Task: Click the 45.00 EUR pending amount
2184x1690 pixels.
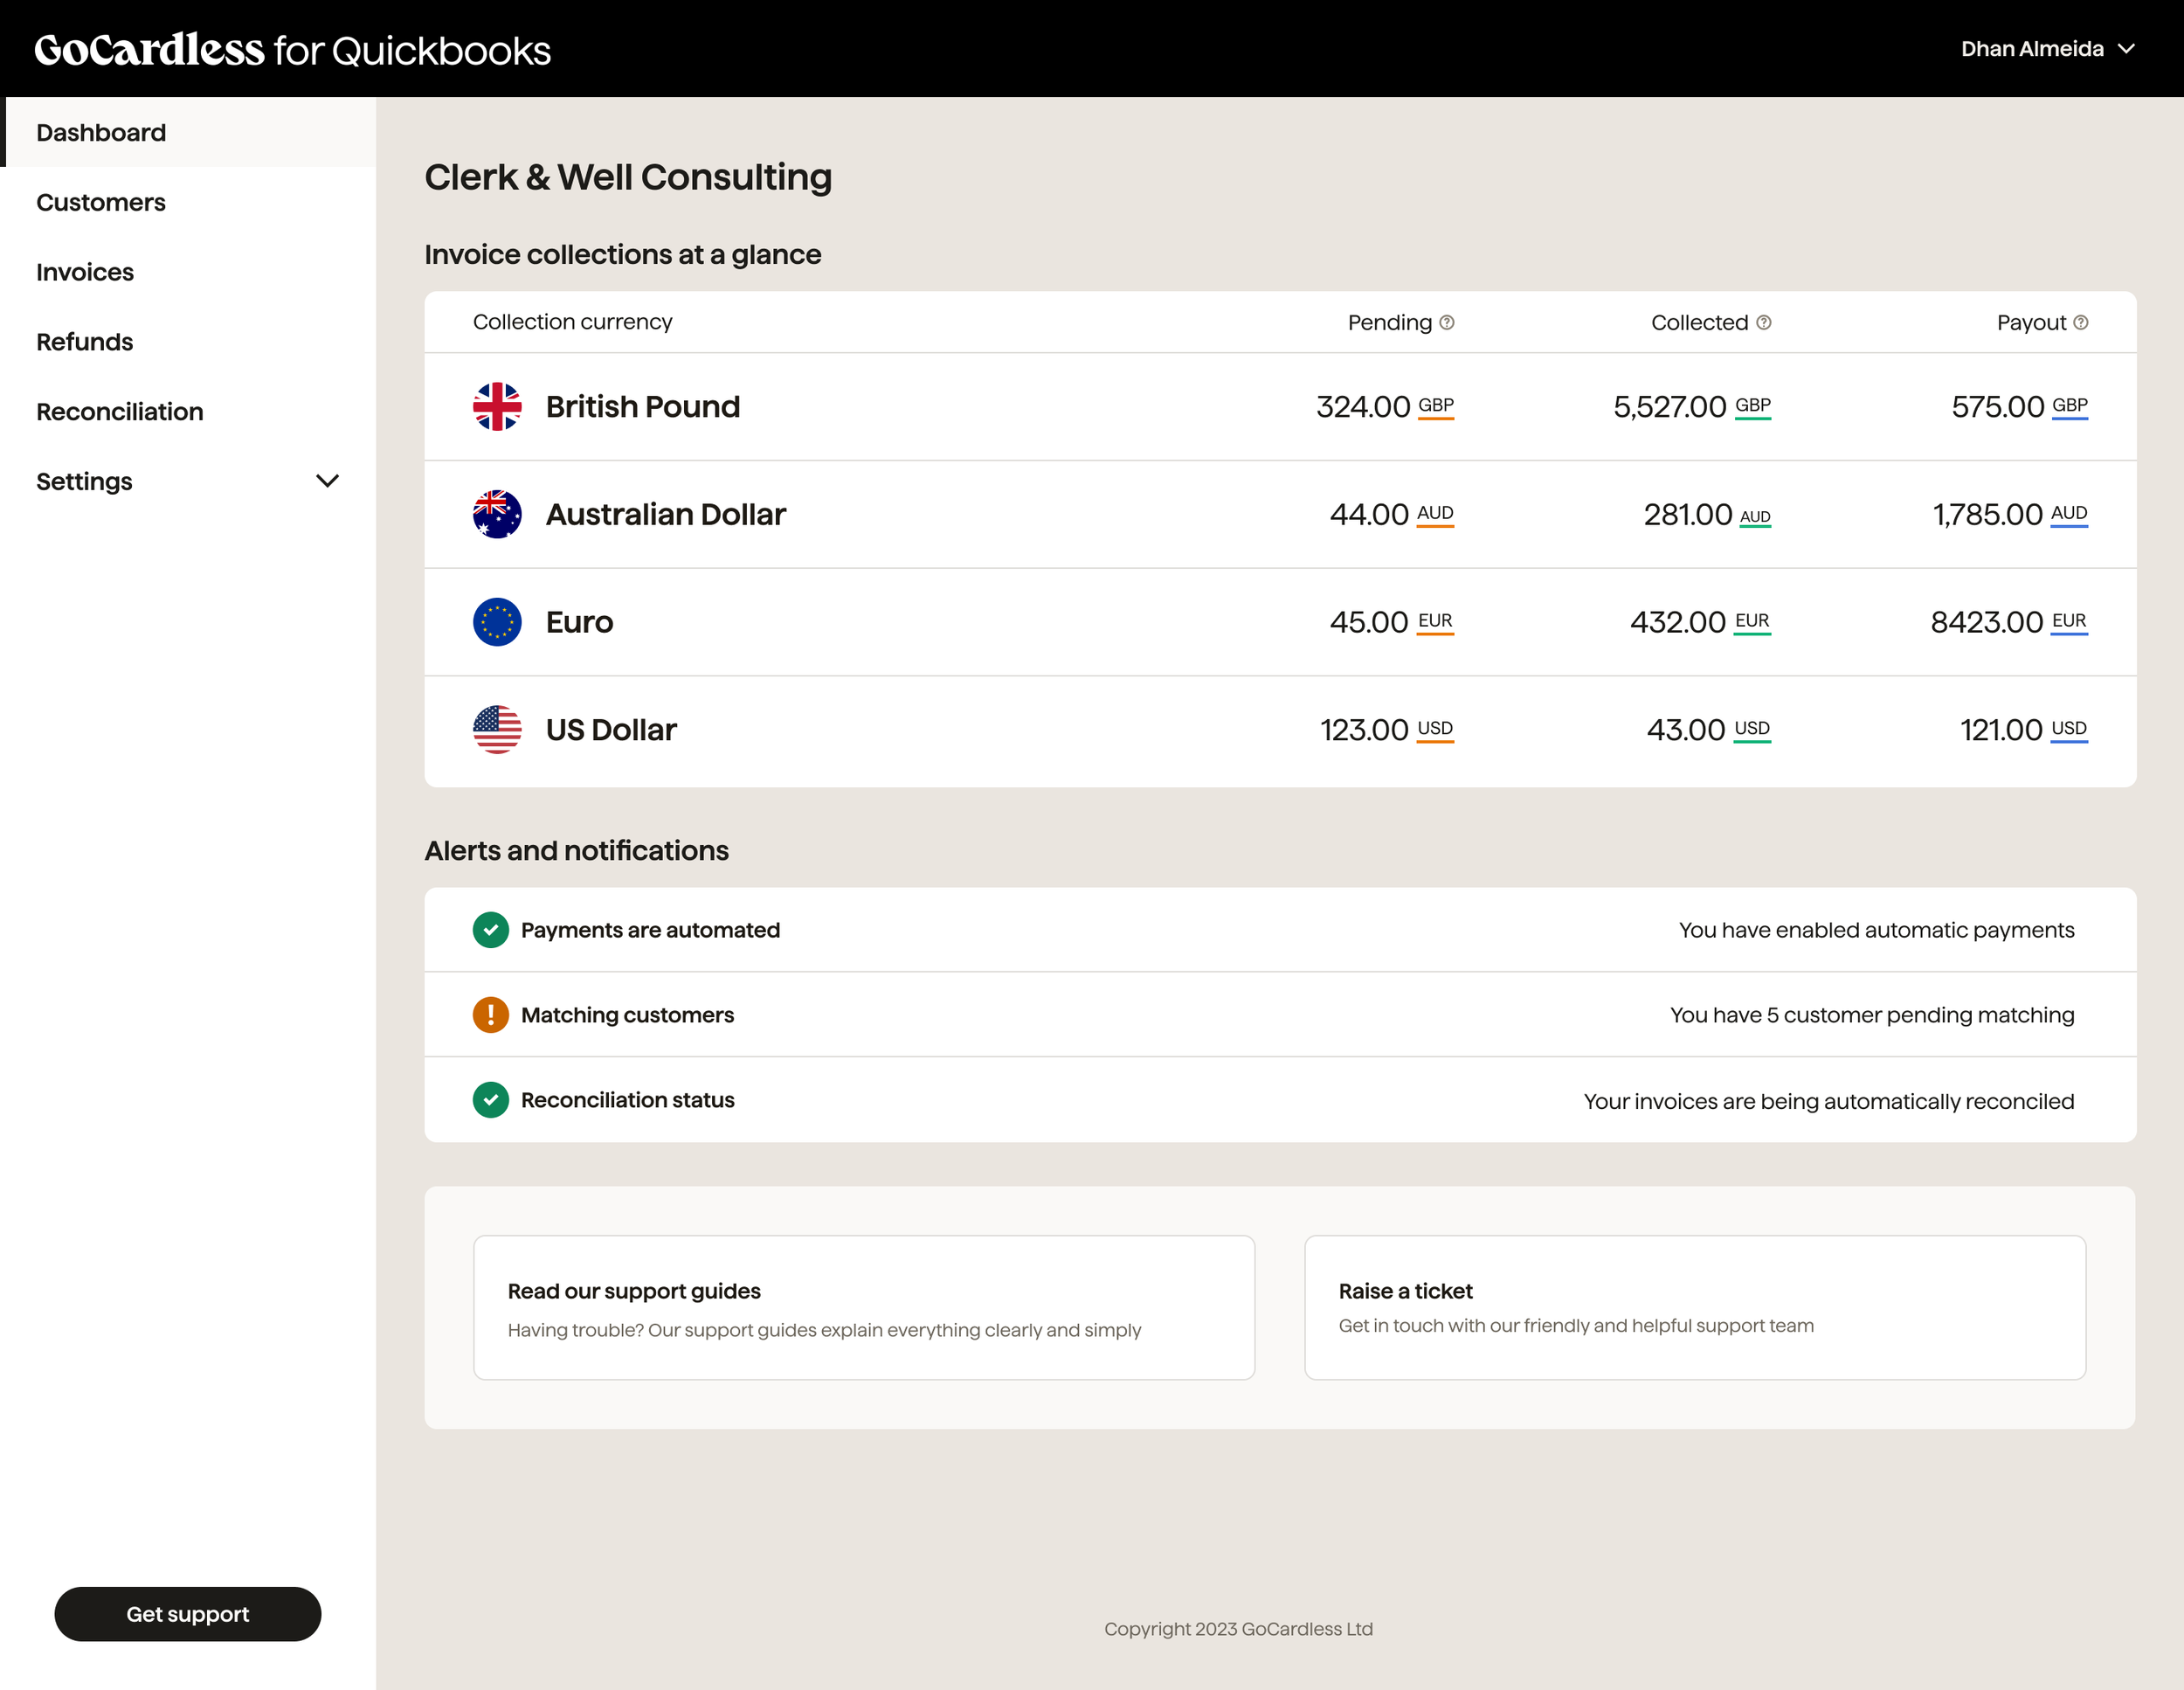Action: point(1392,623)
